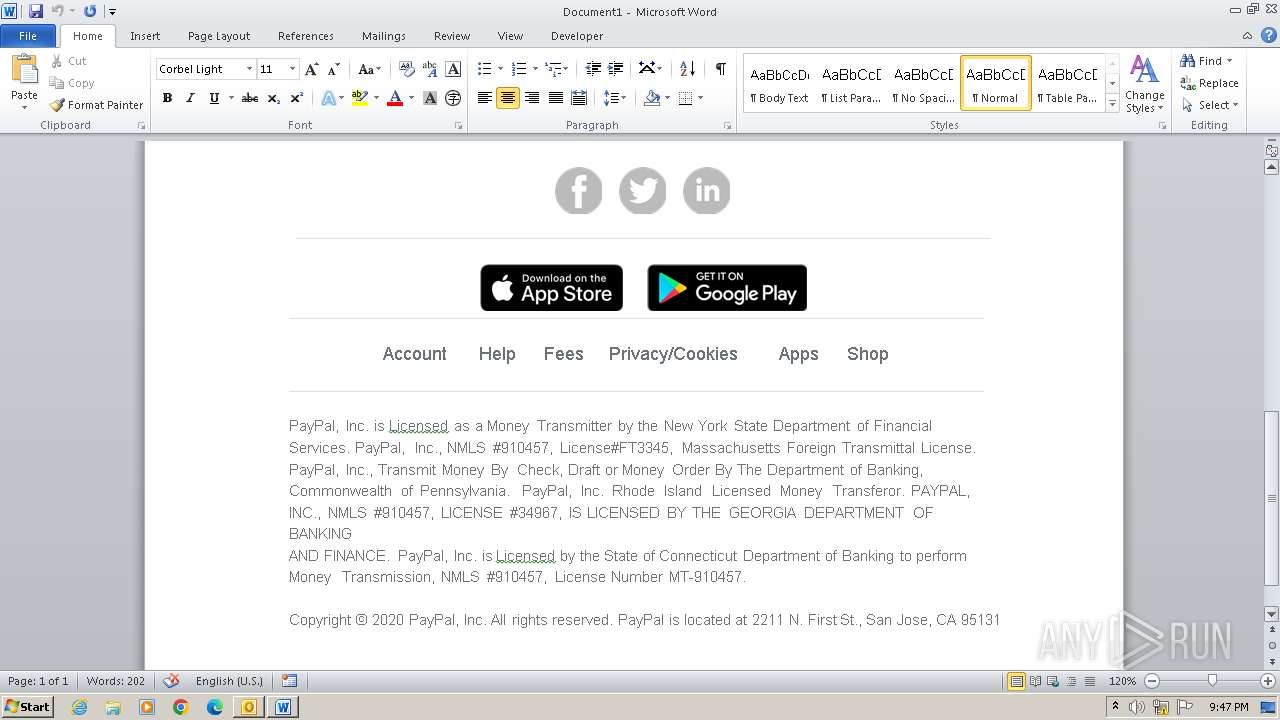Open the highlight color dropdown arrow
Screen dimensions: 1280x720
376,98
